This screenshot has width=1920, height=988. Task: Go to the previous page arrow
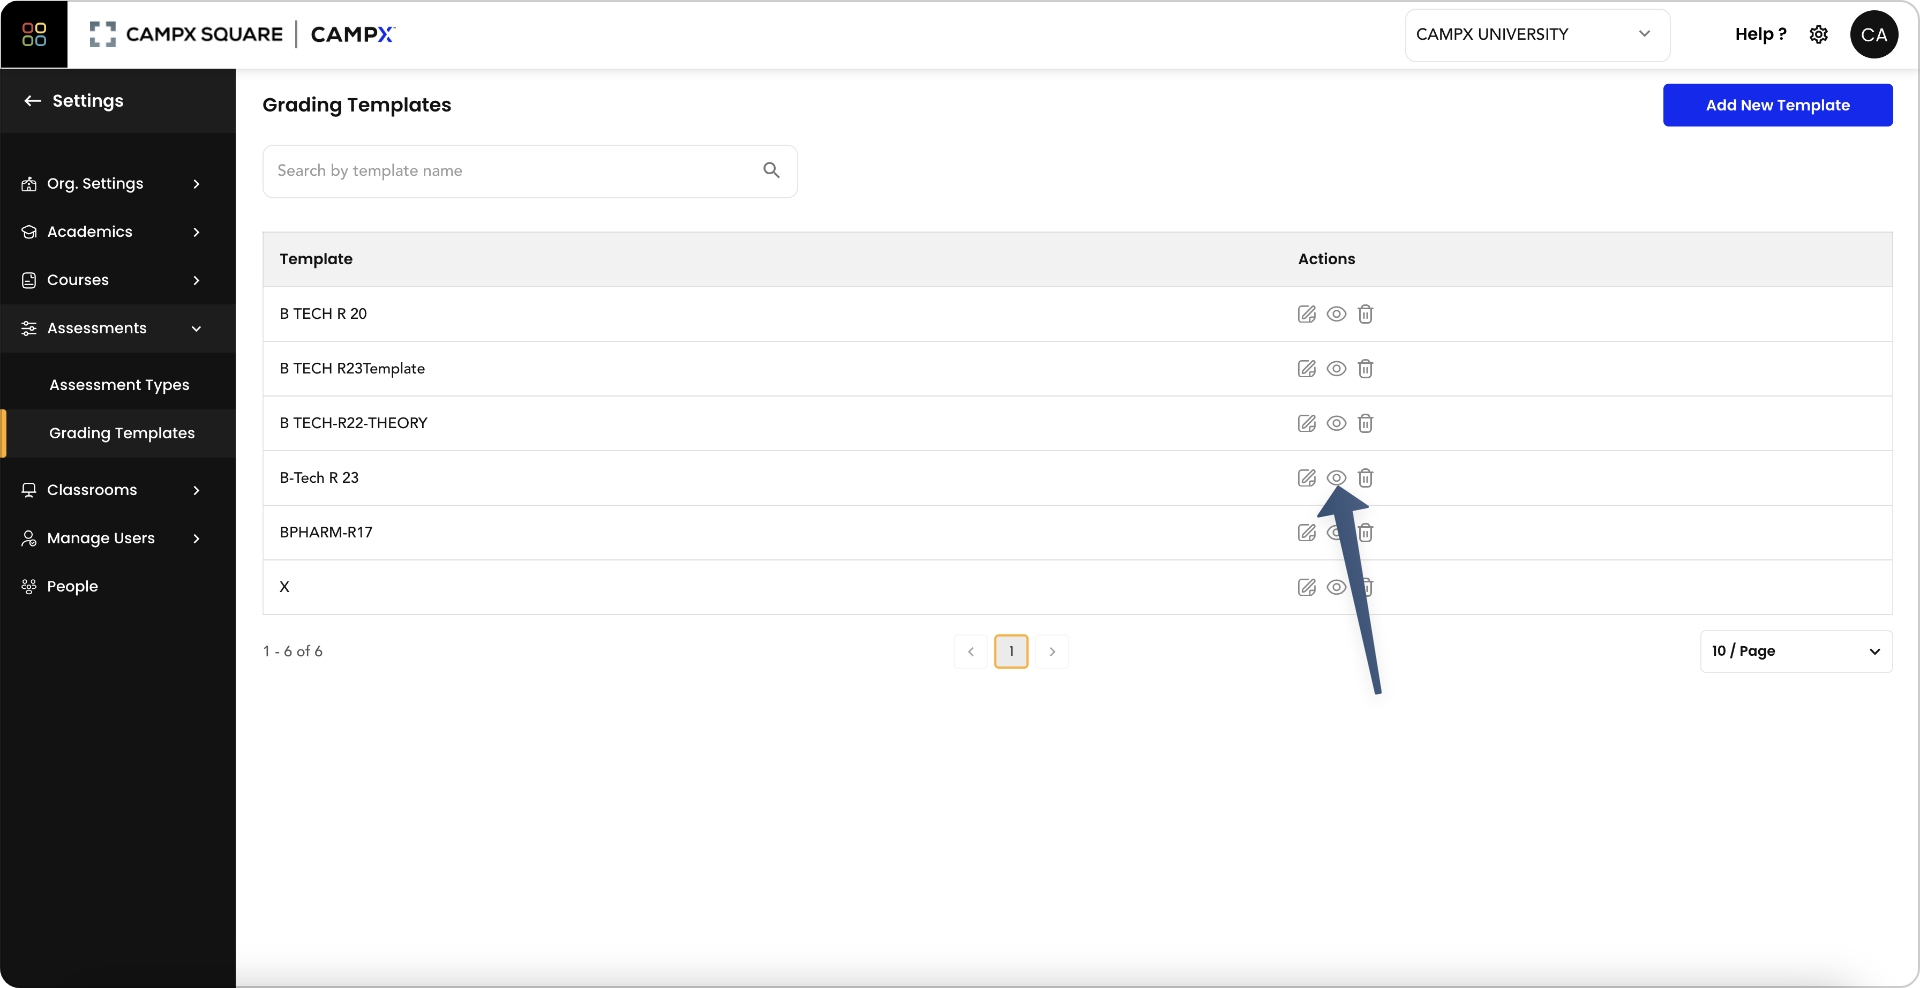(971, 651)
